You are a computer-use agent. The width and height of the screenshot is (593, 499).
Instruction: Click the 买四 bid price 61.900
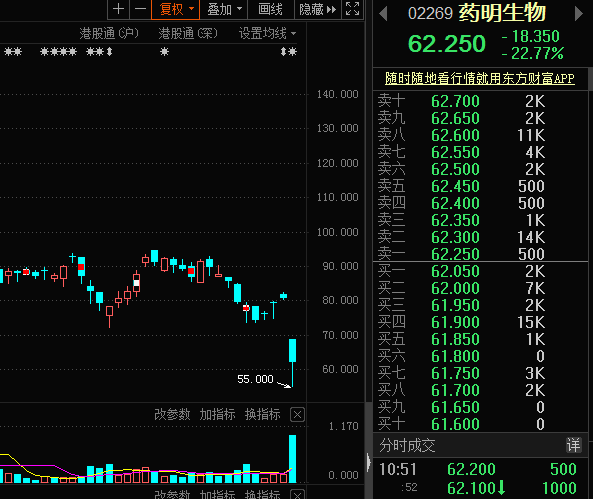tap(455, 322)
